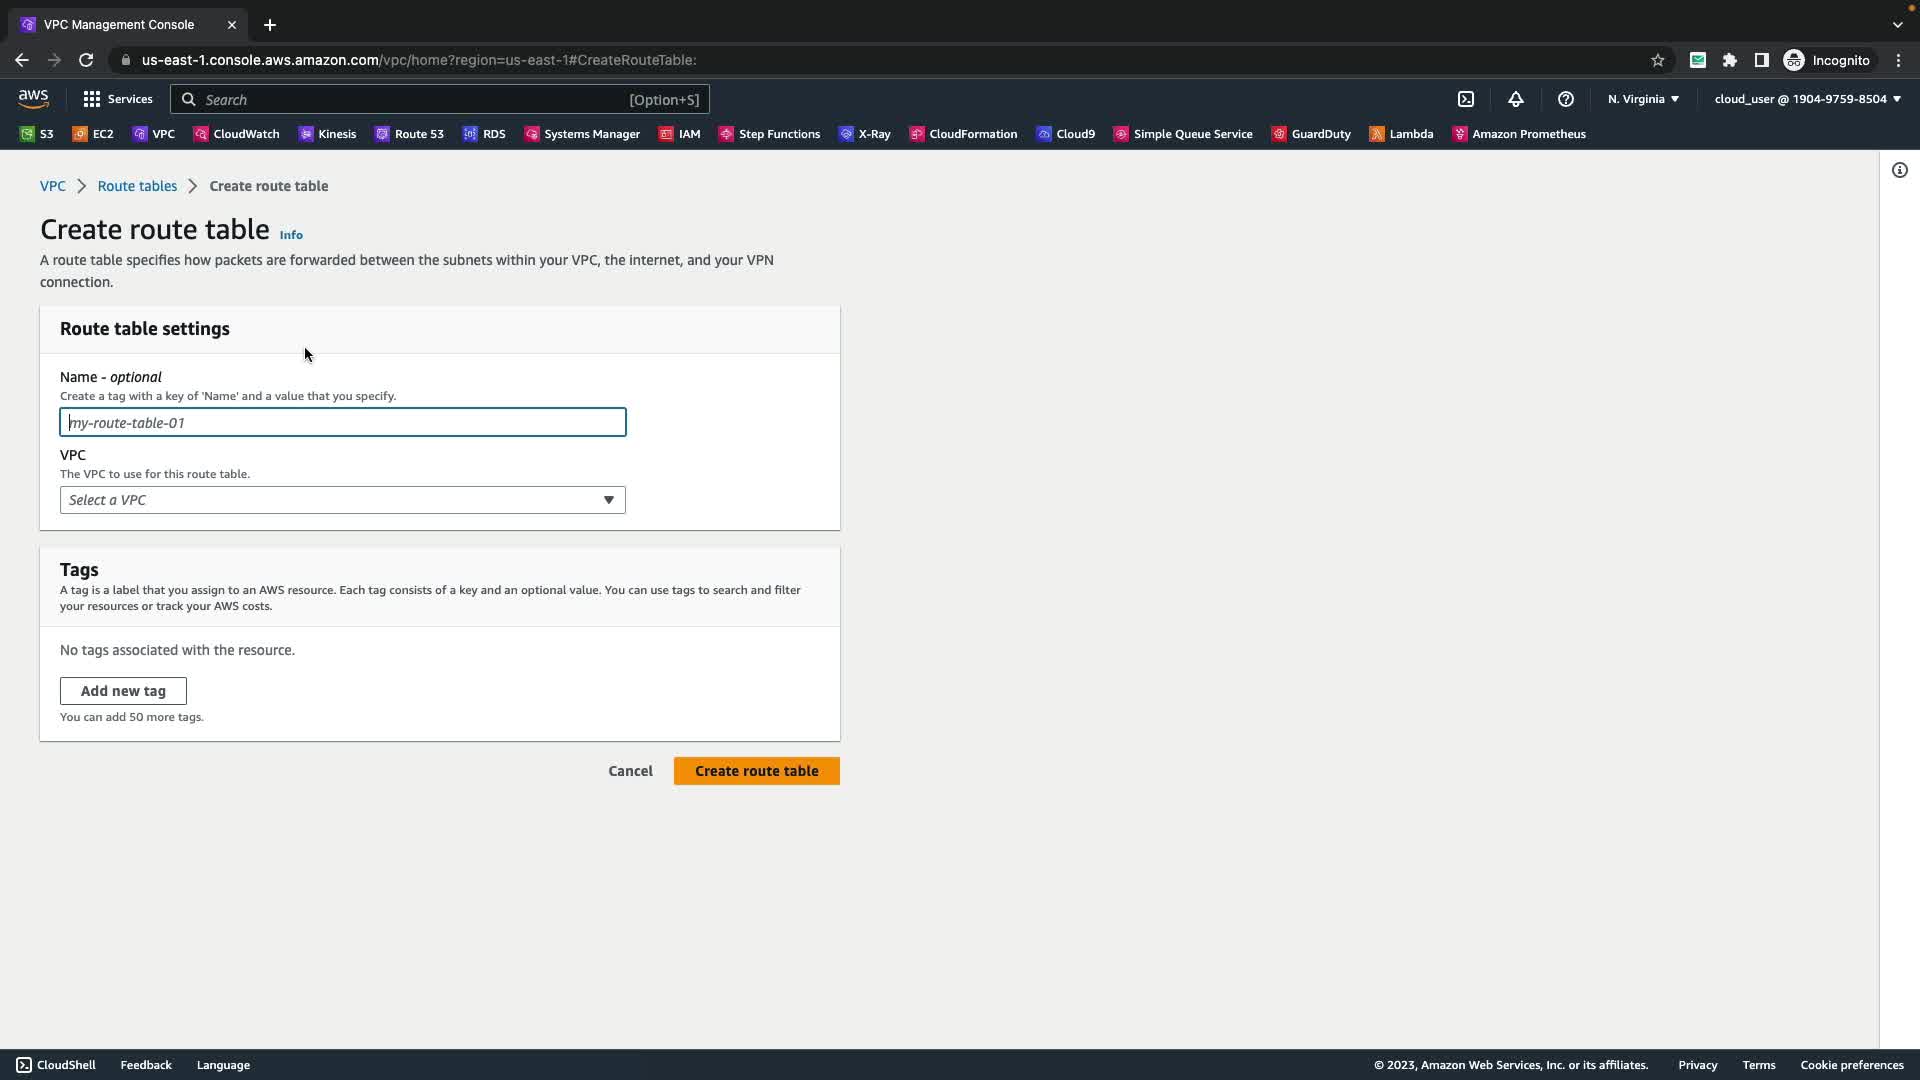Open CloudShell icon in top navigation bar
1920x1080 pixels.
point(1466,99)
